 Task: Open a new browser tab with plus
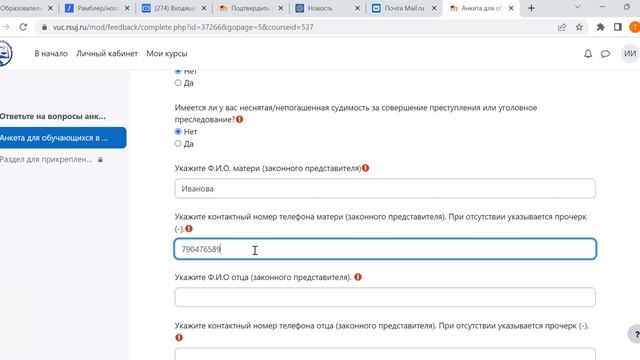click(x=531, y=8)
